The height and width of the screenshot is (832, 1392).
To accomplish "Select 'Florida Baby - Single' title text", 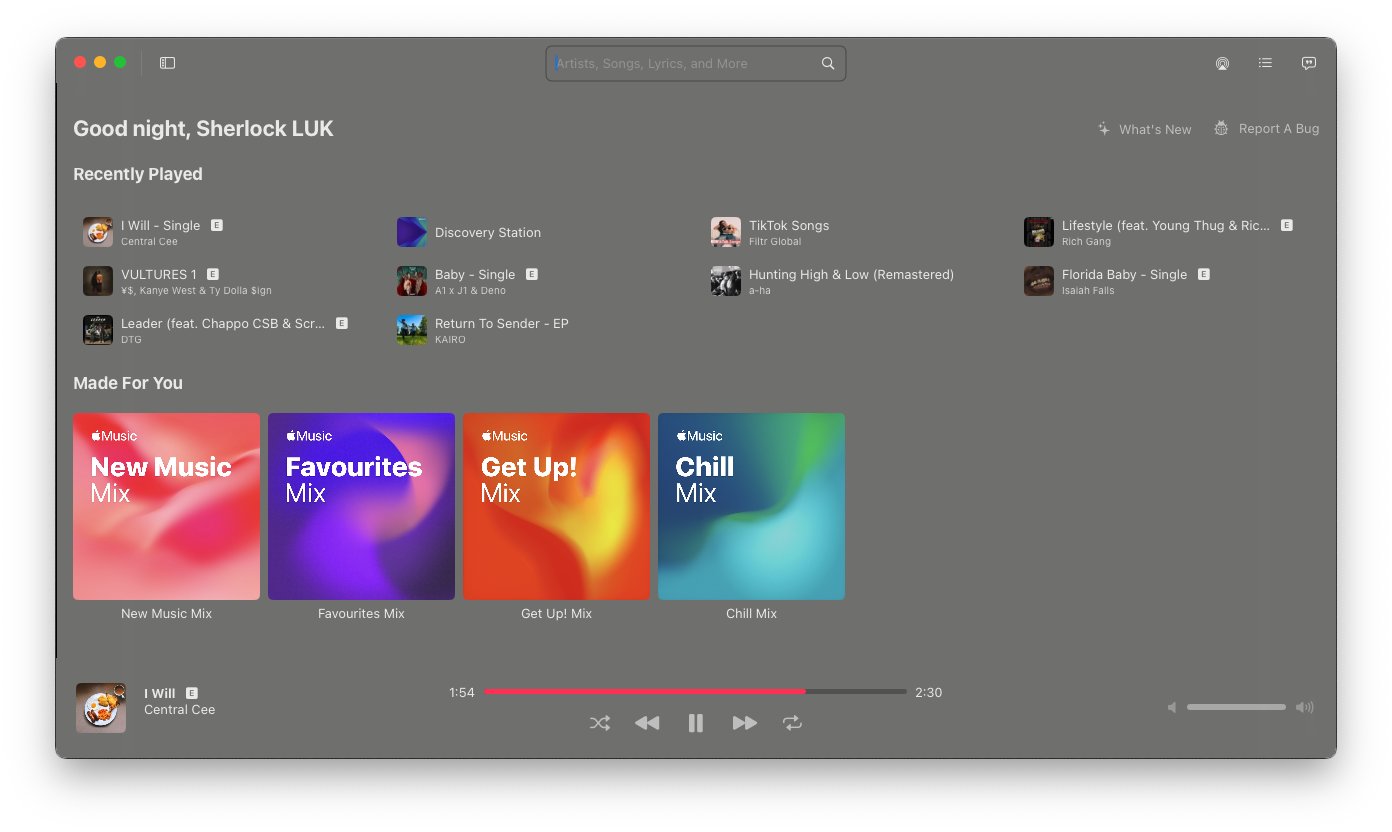I will (1125, 274).
